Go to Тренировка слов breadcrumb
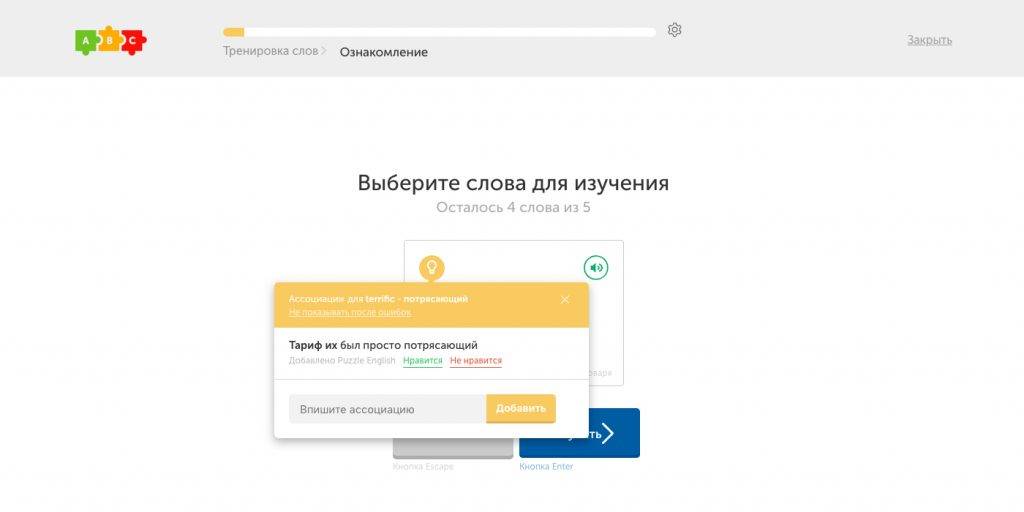Screen dimensions: 1024x512 point(270,51)
